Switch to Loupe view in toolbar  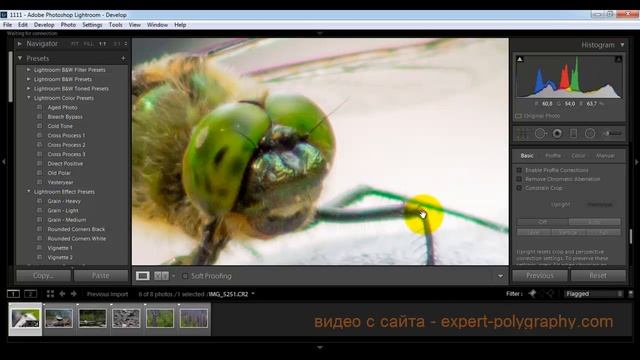[x=142, y=276]
